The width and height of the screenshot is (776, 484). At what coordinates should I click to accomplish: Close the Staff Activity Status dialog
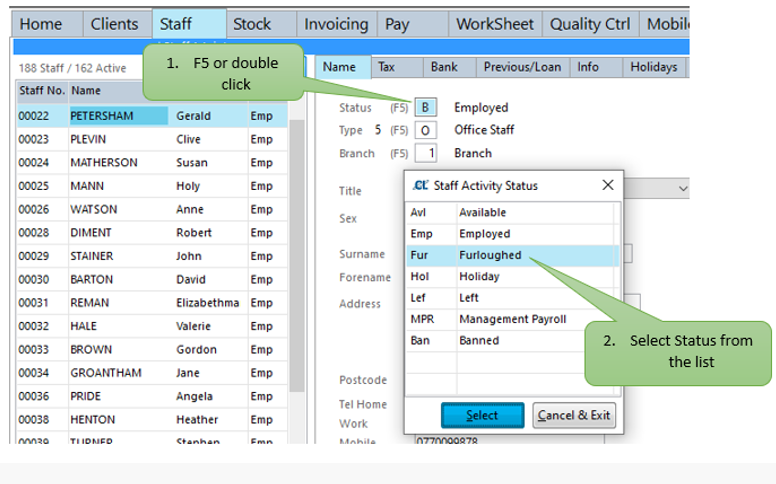(x=607, y=185)
